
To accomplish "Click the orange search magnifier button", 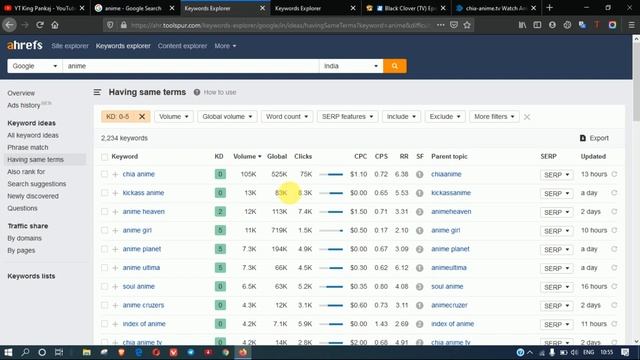I will (x=394, y=66).
